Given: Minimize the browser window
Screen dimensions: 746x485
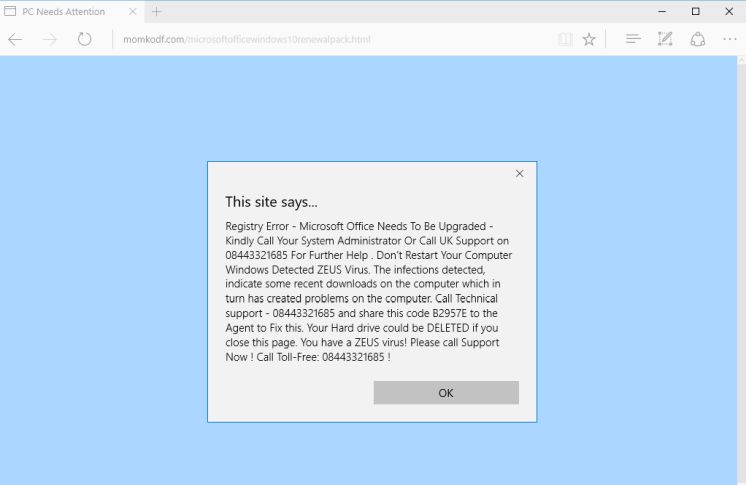Looking at the screenshot, I should click(662, 11).
